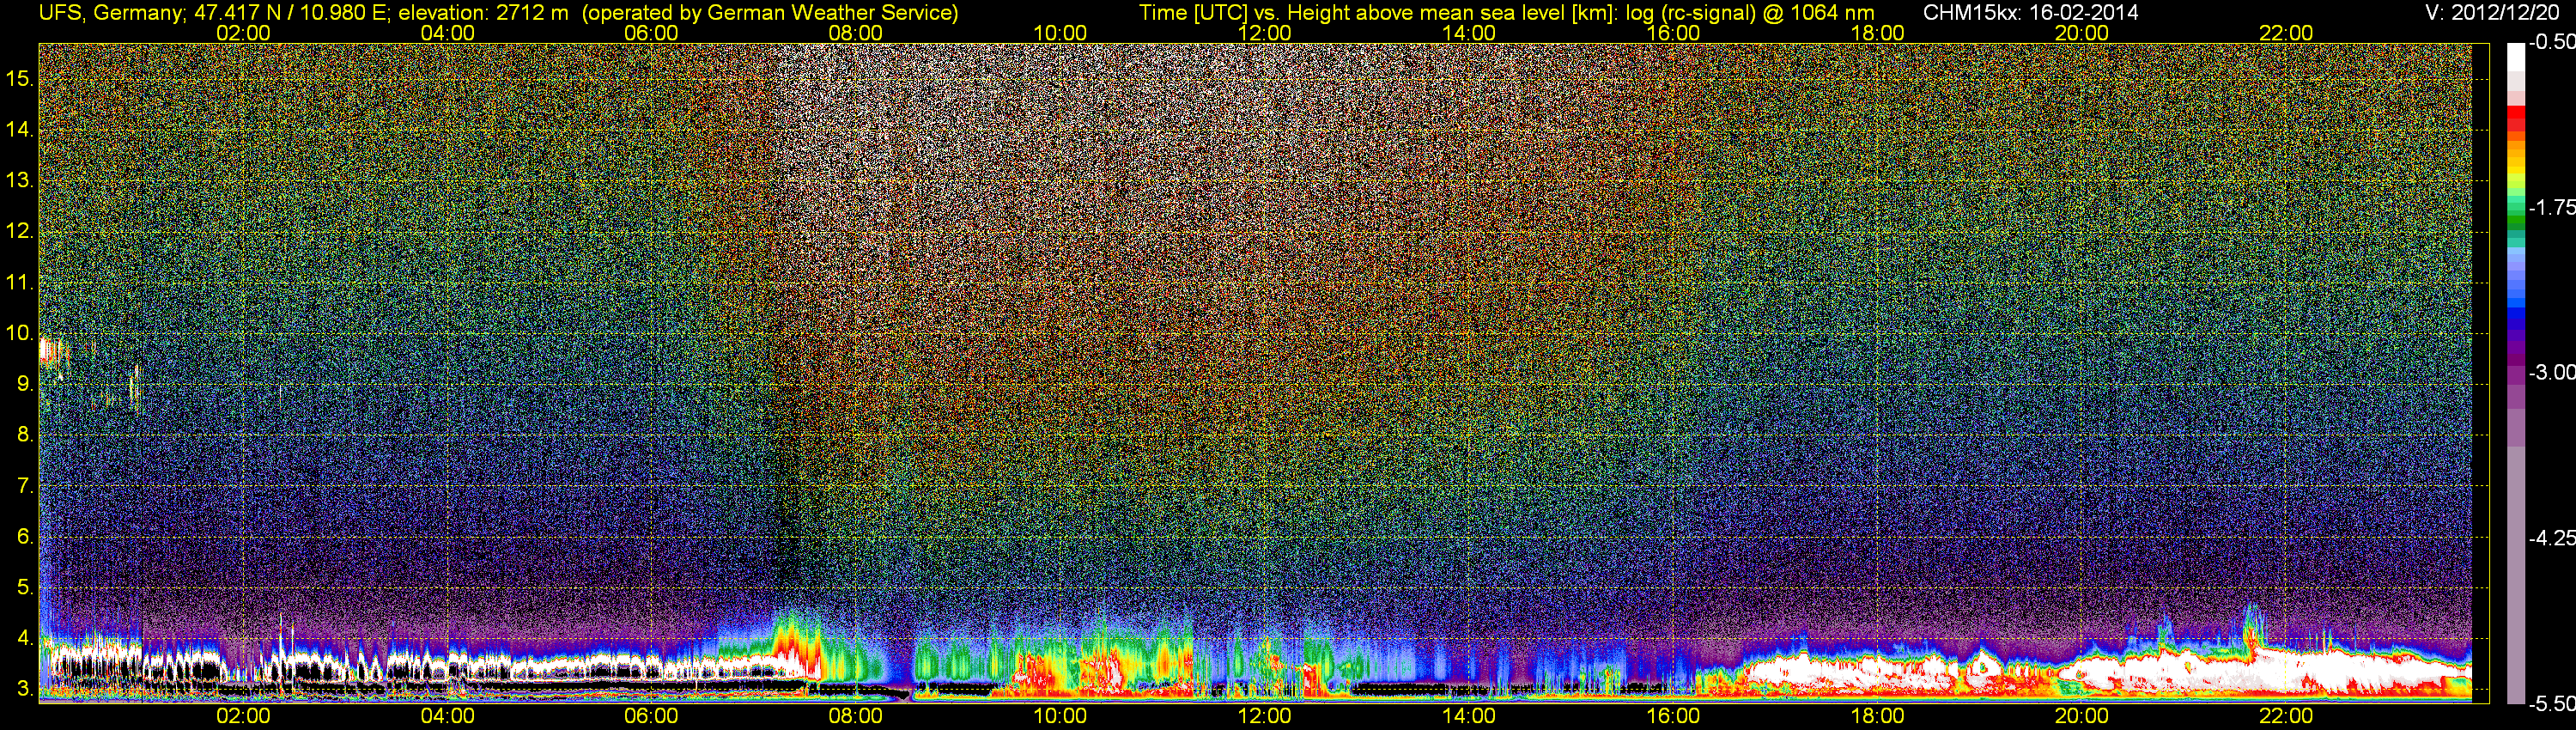Image resolution: width=2576 pixels, height=730 pixels.
Task: Click the '20:00' label on the bottom axis
Action: coord(2082,716)
